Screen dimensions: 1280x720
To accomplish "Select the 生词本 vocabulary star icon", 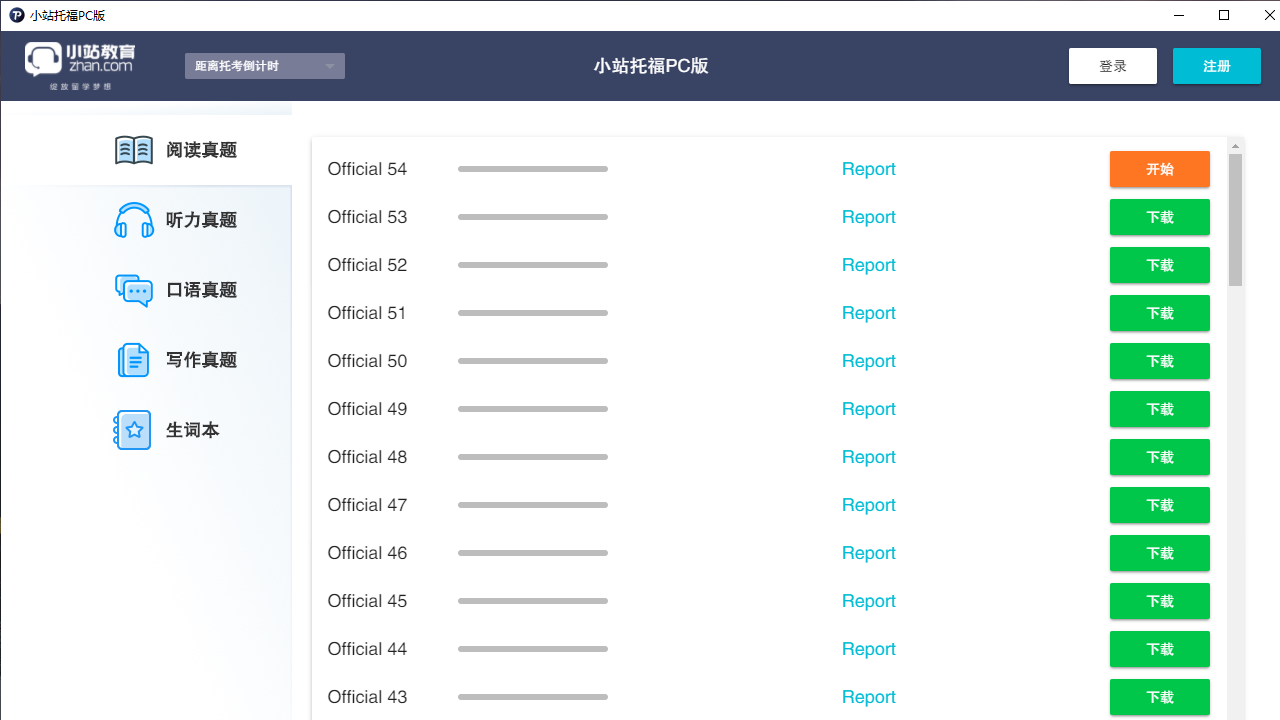I will [x=133, y=429].
